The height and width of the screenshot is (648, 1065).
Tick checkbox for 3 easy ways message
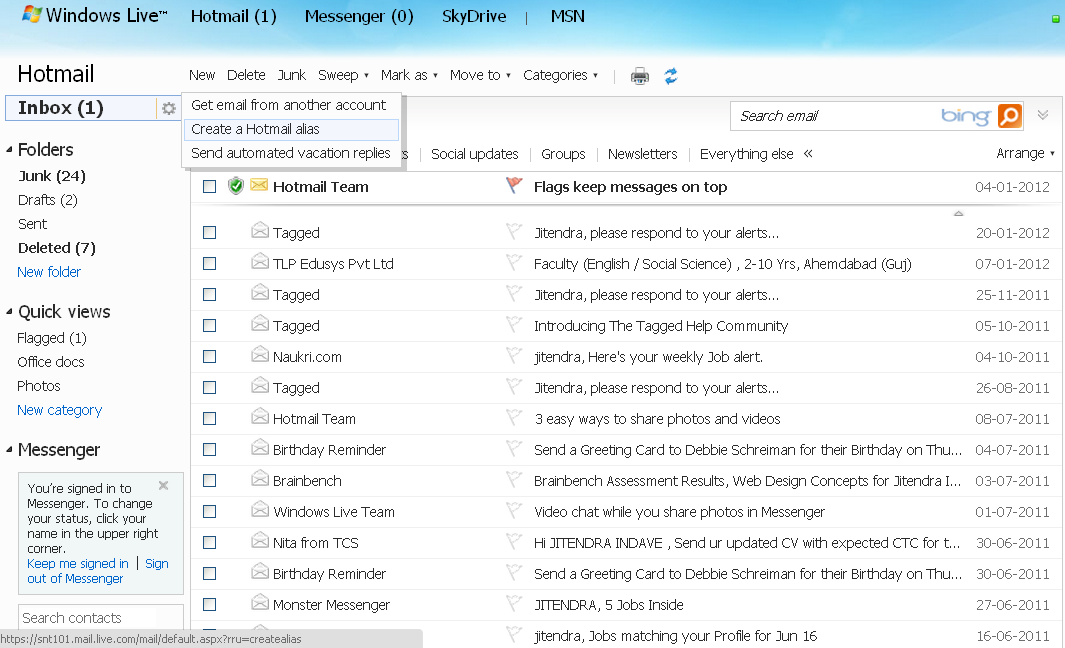point(209,418)
